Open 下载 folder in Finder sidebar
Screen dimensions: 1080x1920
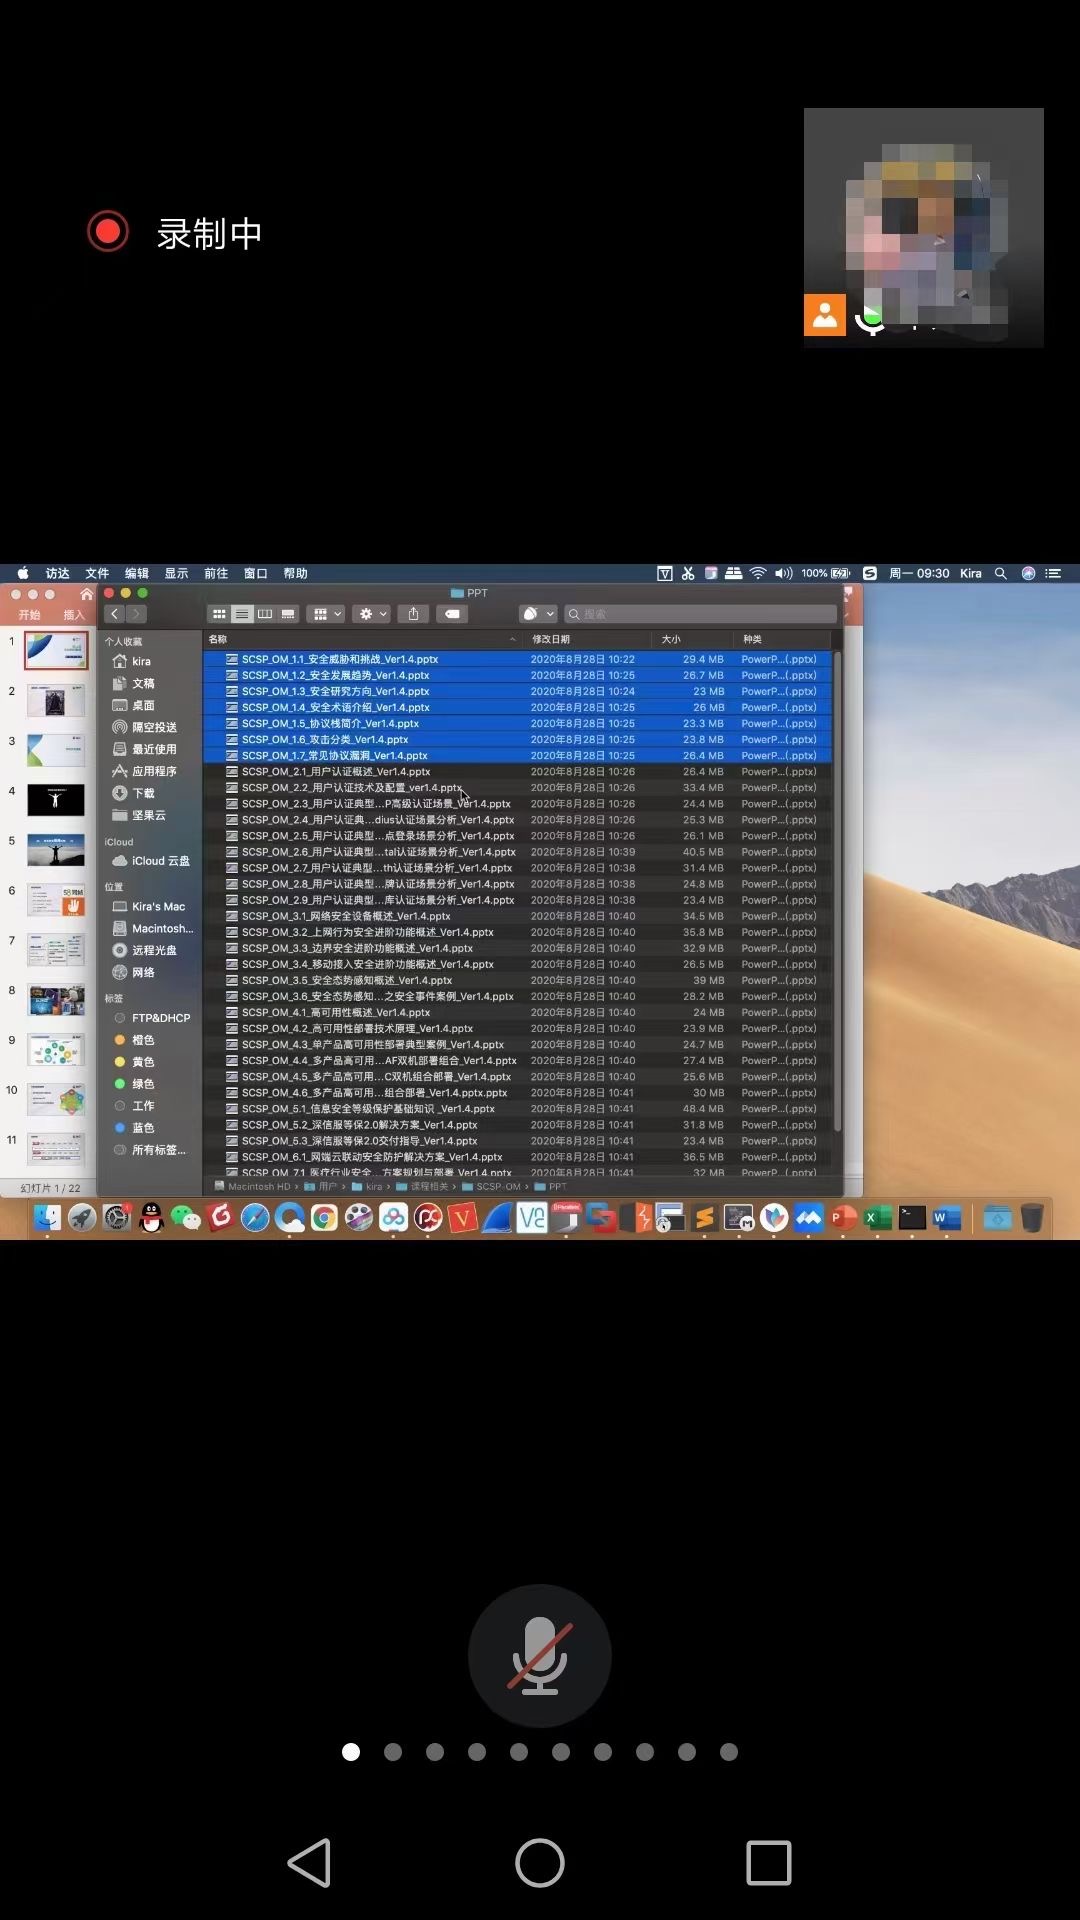tap(143, 793)
